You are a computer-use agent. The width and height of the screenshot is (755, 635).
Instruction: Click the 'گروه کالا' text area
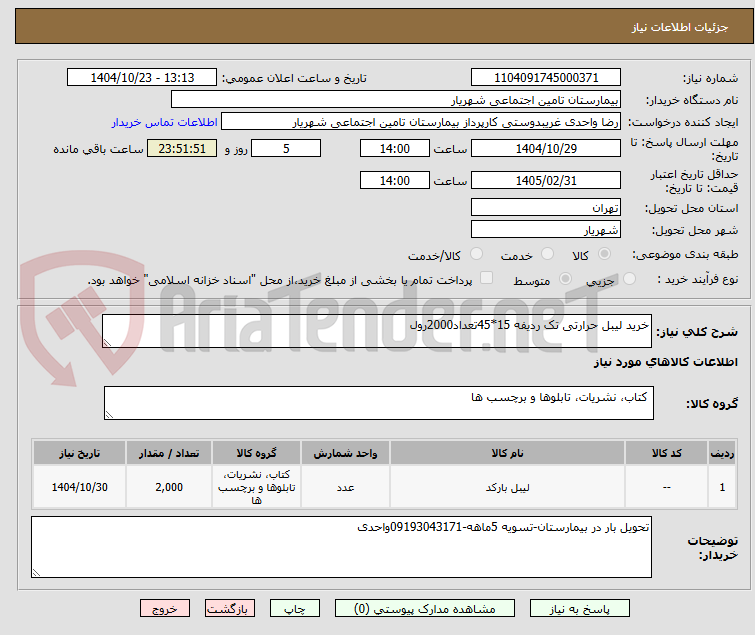[x=379, y=403]
